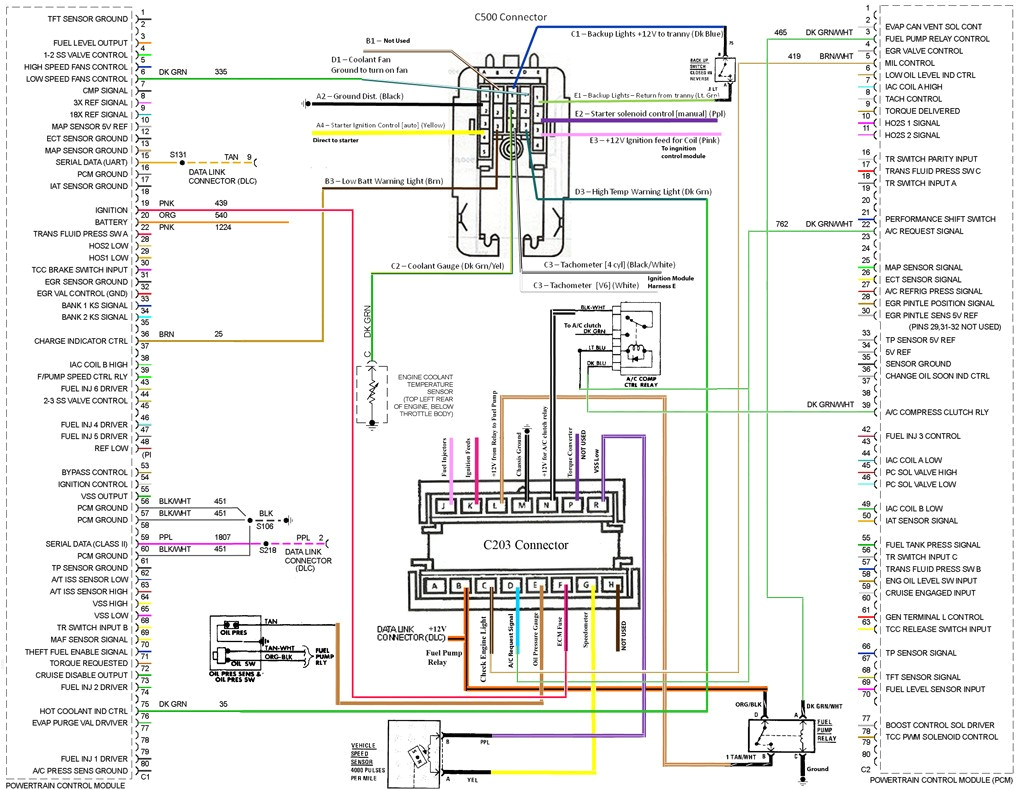The image size is (1024, 791).
Task: Click pin 76 on the left terminal column
Action: pos(143,716)
